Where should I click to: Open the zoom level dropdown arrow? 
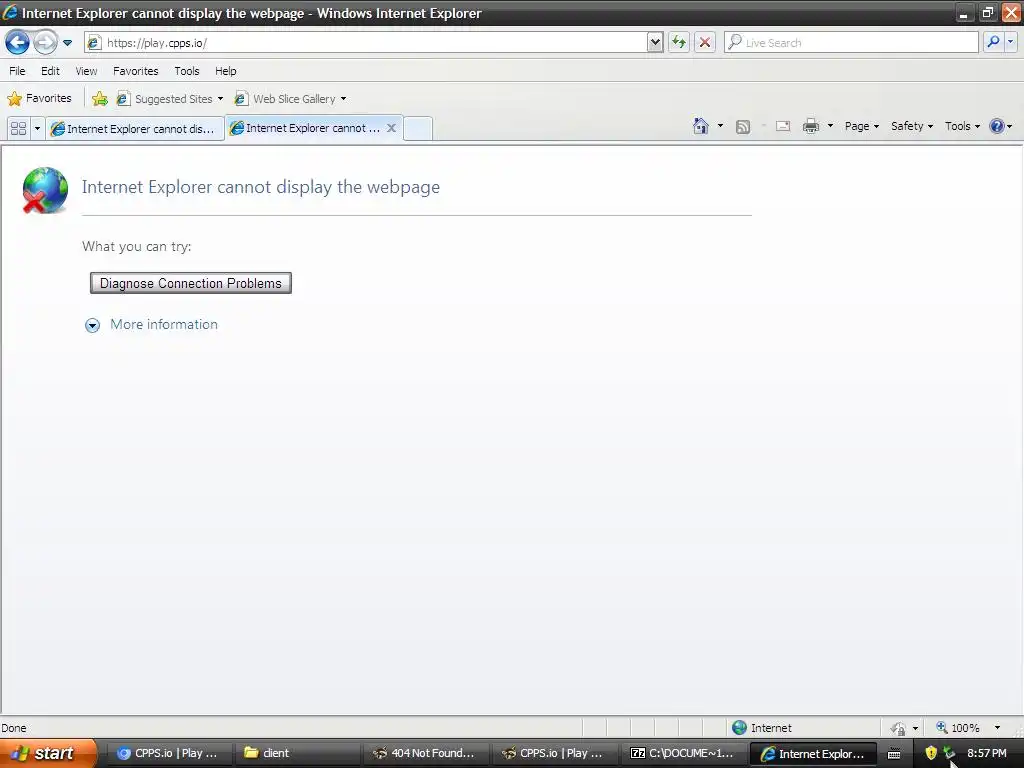click(997, 728)
